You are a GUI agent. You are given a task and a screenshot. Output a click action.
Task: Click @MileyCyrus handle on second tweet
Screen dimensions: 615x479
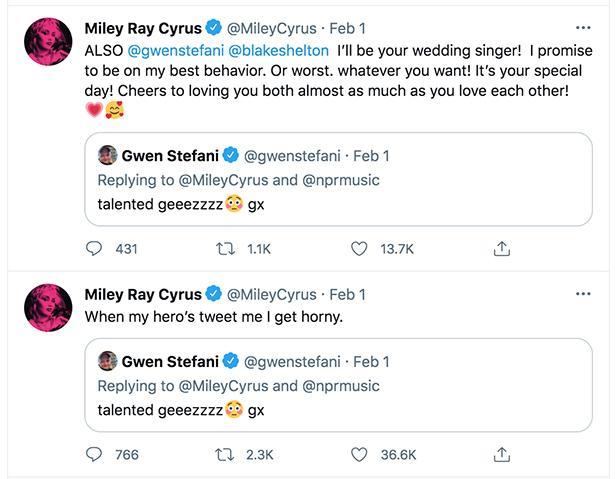tap(272, 295)
